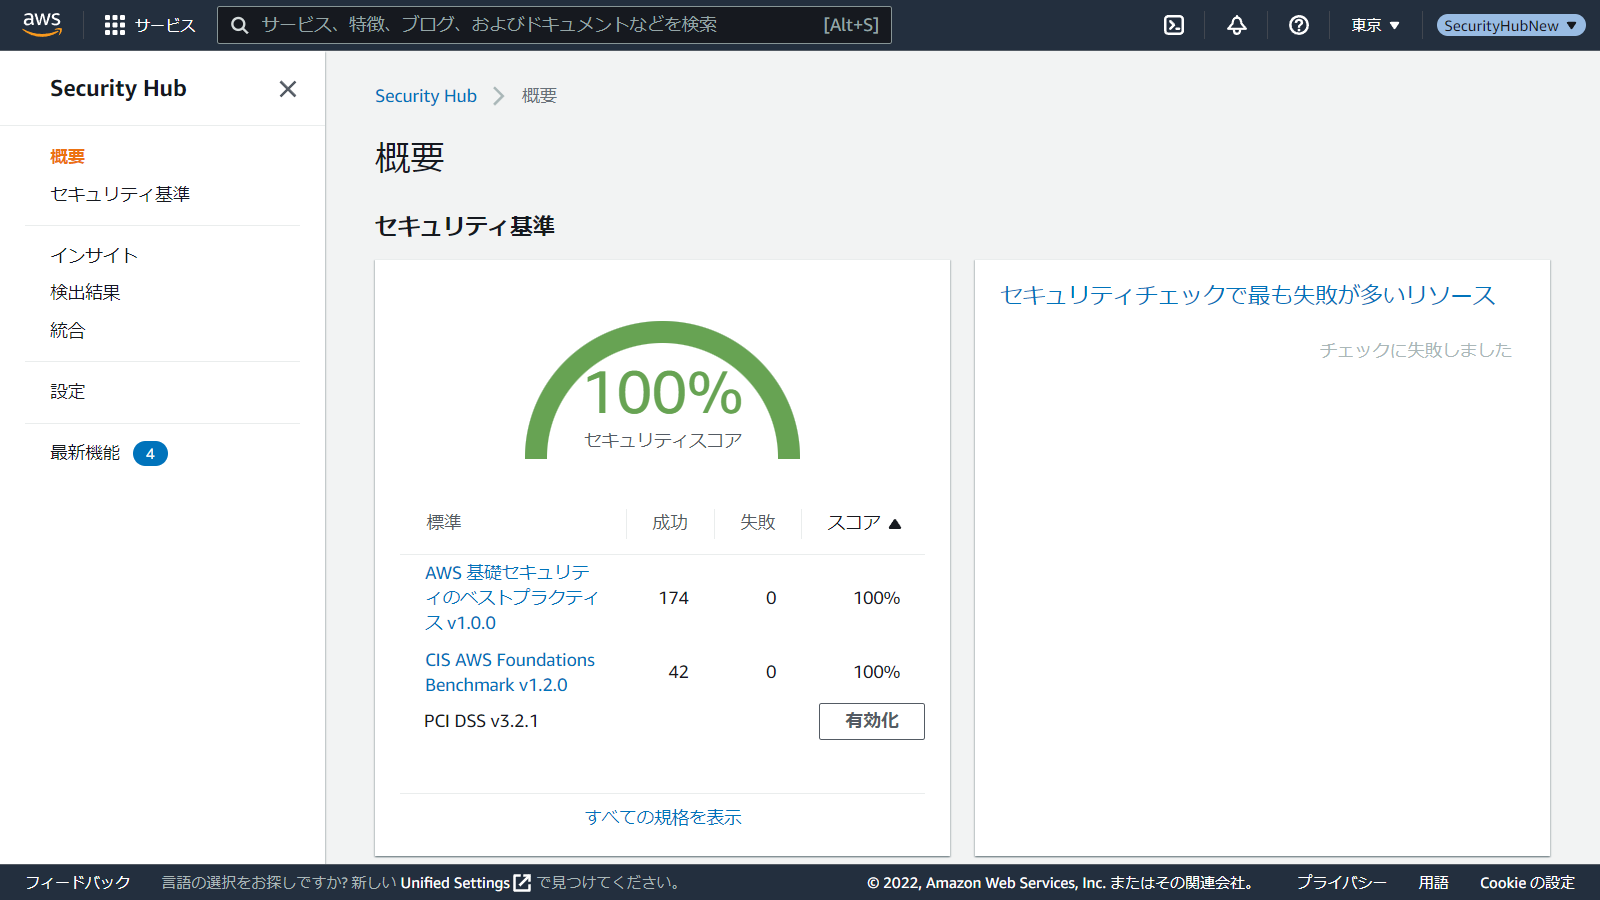Image resolution: width=1600 pixels, height=900 pixels.
Task: Open 設定 from the side navigation
Action: (x=68, y=391)
